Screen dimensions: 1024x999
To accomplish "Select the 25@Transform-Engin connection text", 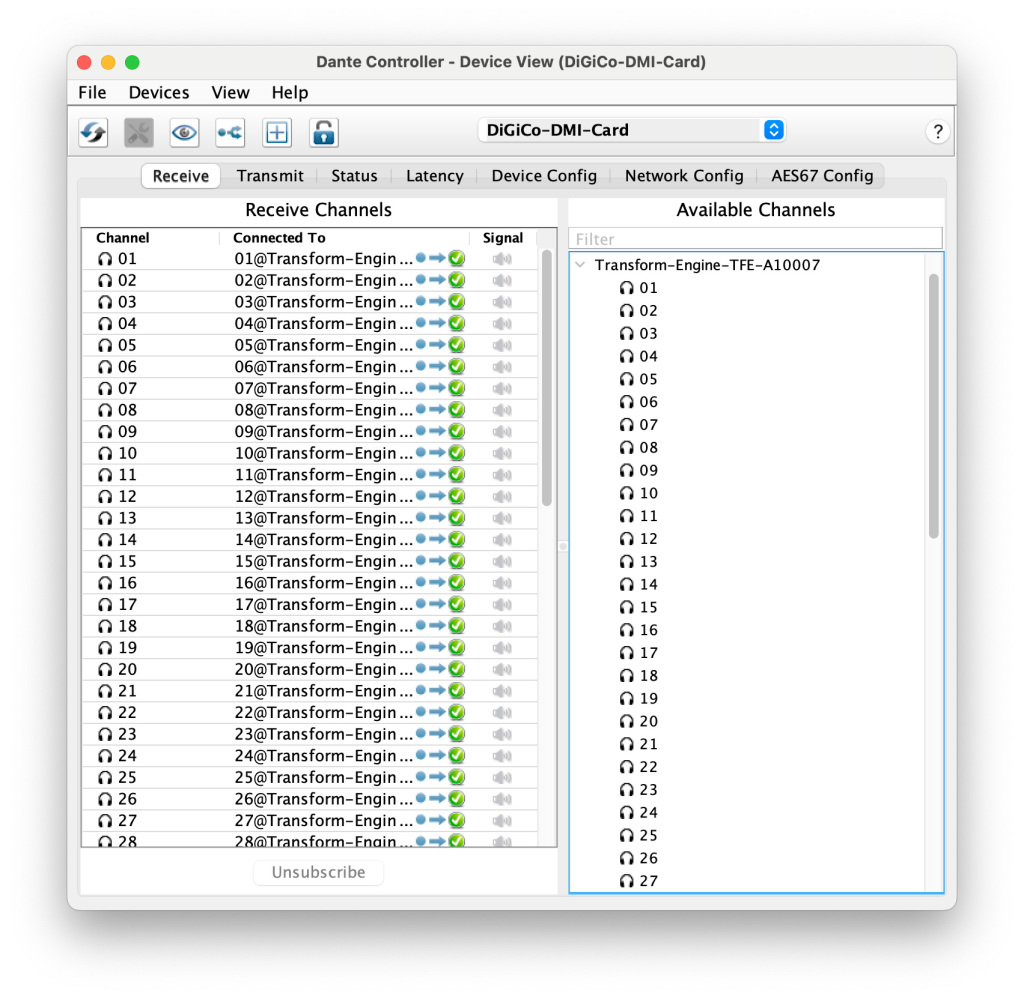I will (x=323, y=777).
